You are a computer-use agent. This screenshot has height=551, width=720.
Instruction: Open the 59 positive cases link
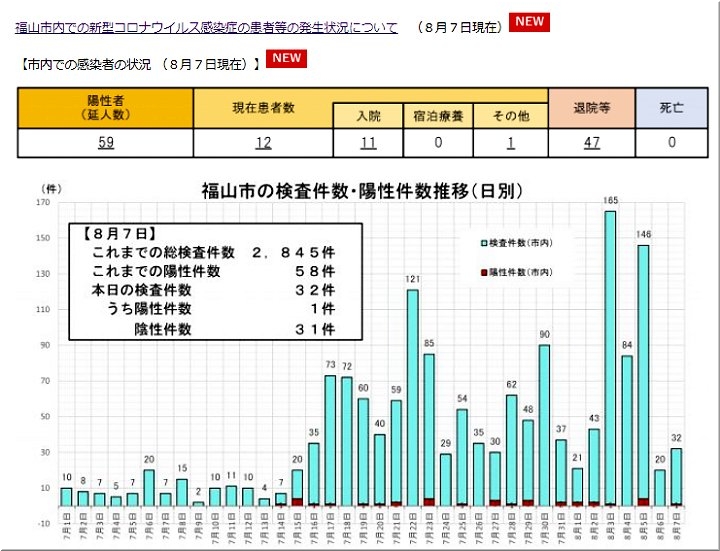pyautogui.click(x=105, y=143)
